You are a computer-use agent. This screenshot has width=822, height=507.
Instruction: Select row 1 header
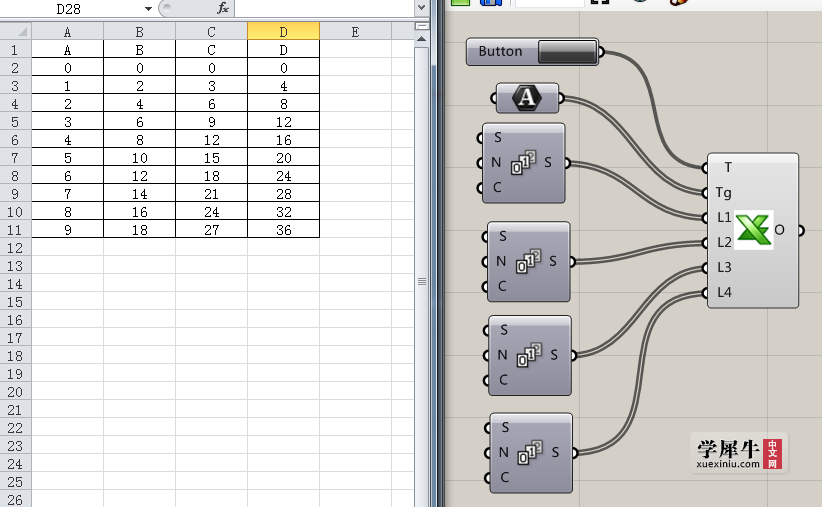pyautogui.click(x=15, y=50)
